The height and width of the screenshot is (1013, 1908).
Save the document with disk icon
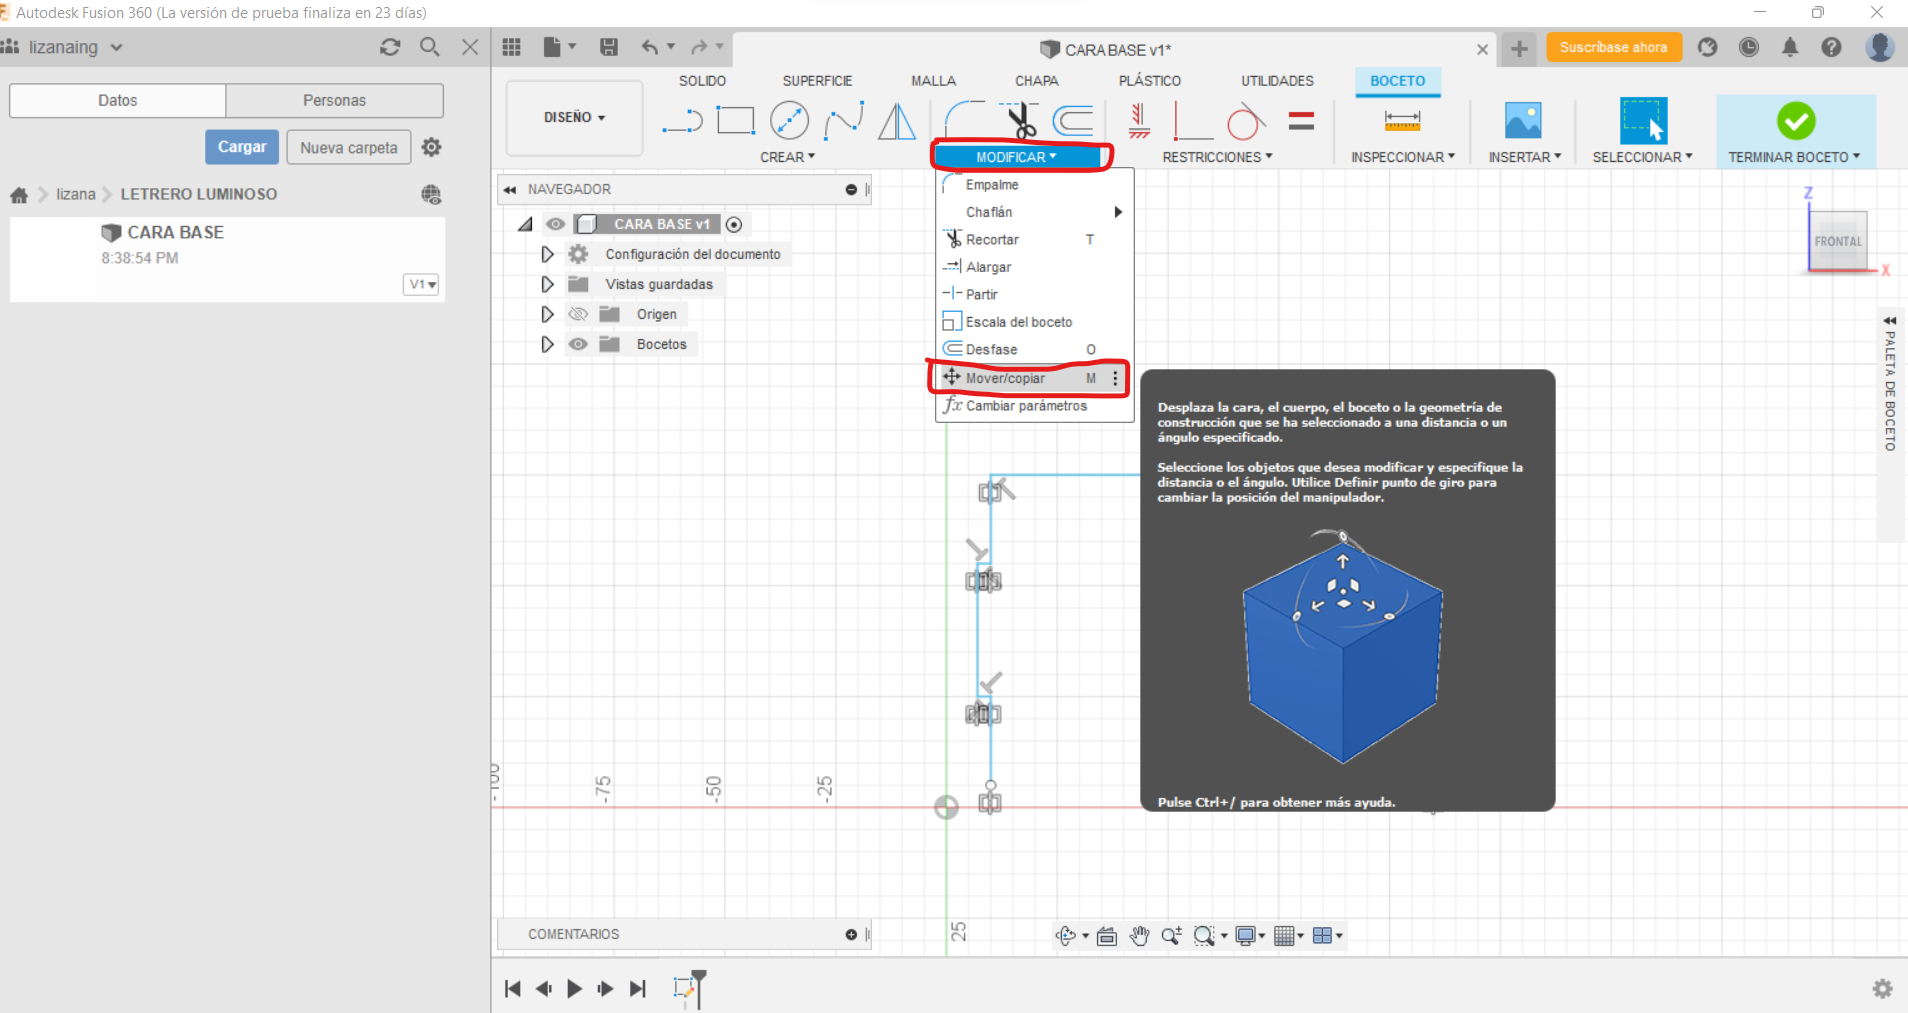tap(608, 47)
